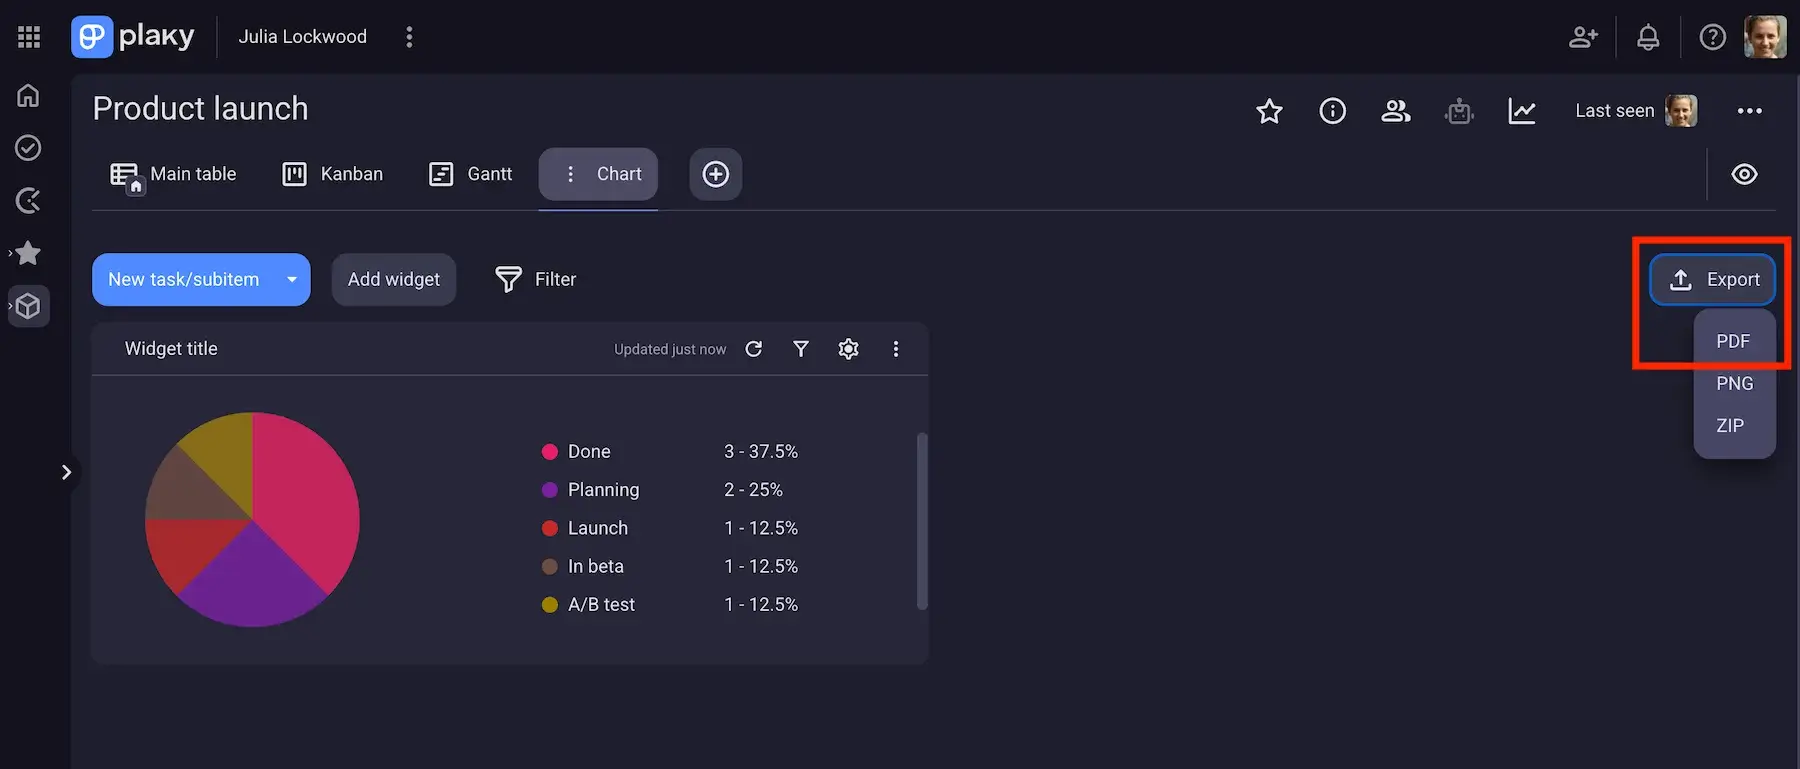Click the '3 - 37.5%' value
Viewport: 1800px width, 769px height.
click(x=761, y=452)
